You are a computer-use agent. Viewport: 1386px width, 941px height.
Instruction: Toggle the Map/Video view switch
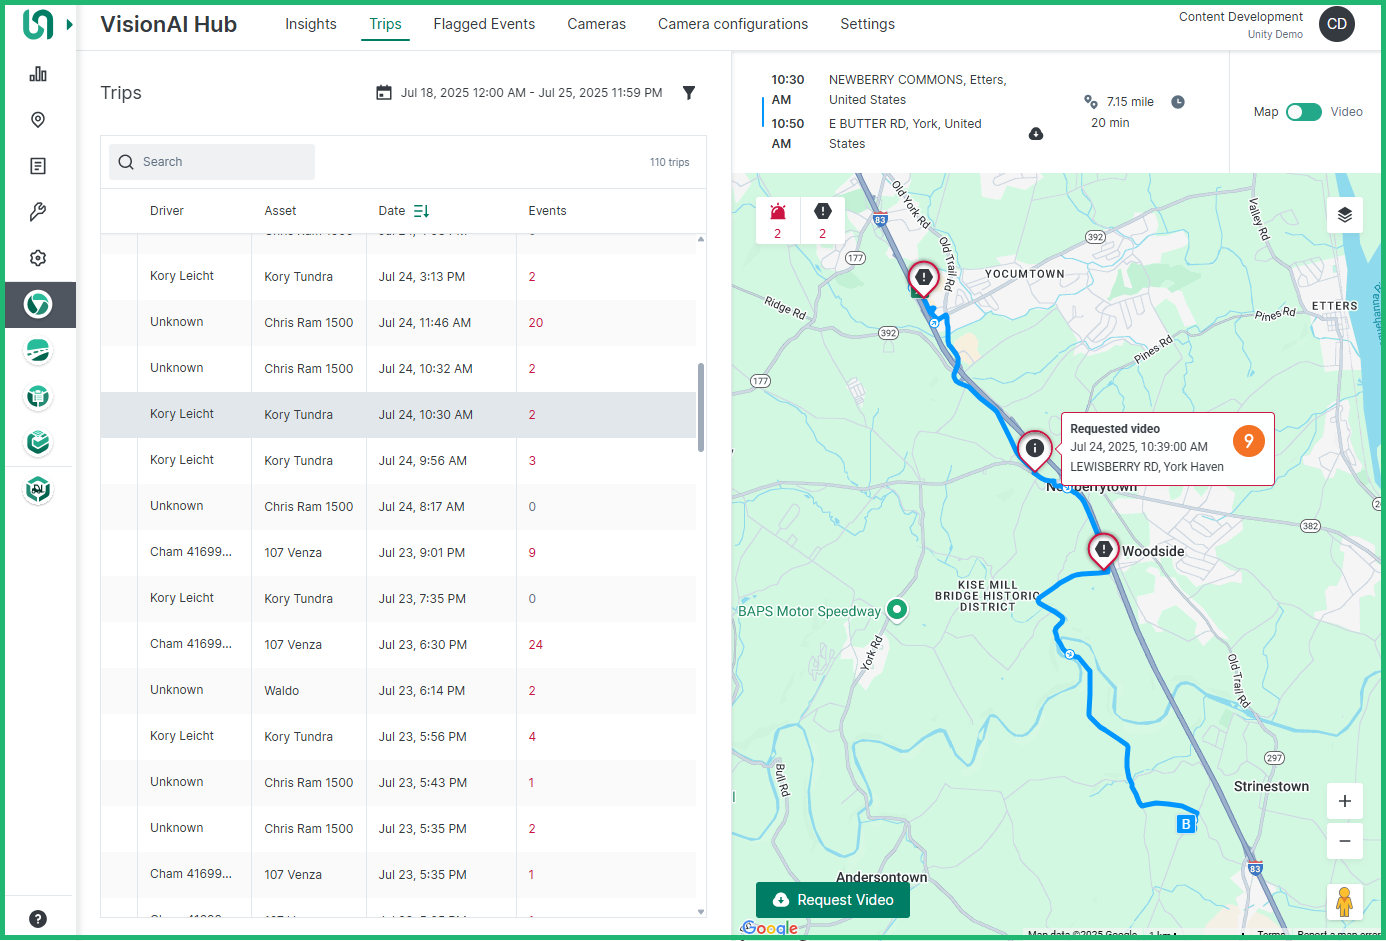pos(1303,112)
